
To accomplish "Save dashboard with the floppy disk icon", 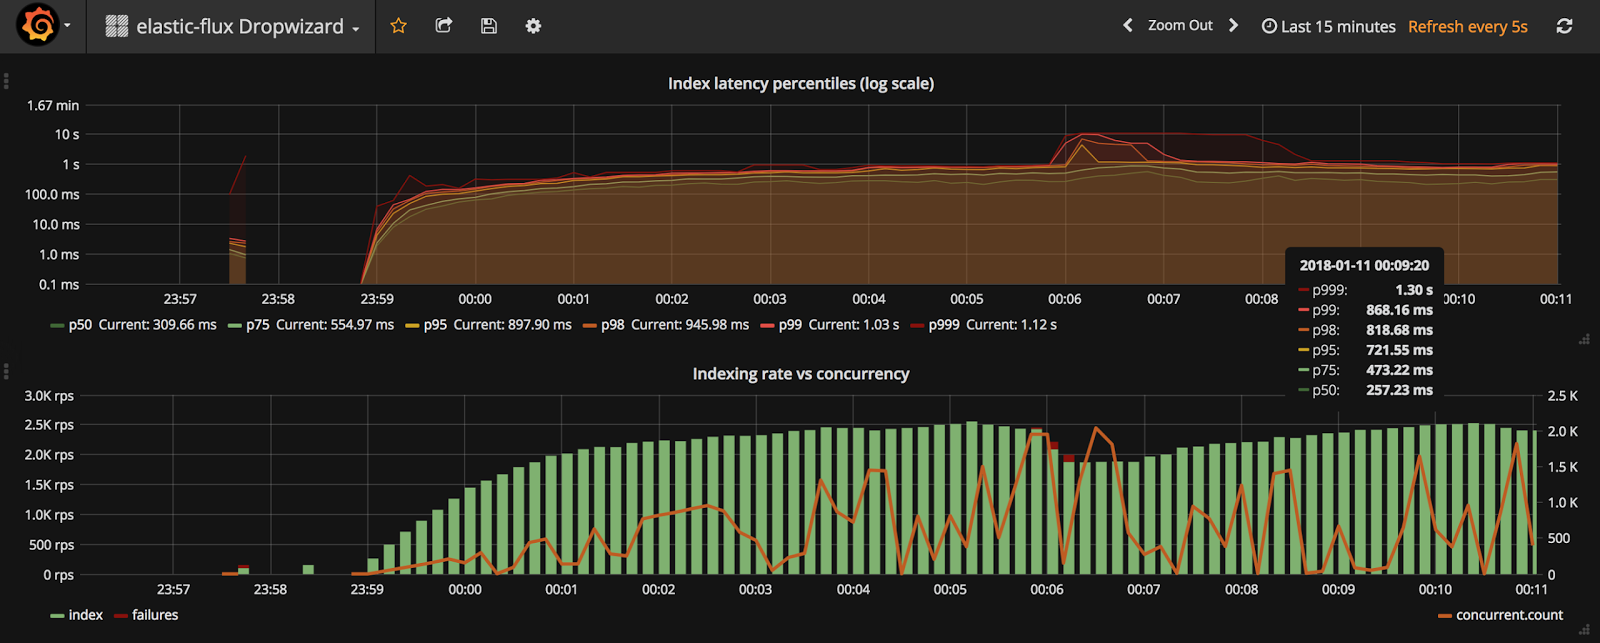I will point(489,26).
